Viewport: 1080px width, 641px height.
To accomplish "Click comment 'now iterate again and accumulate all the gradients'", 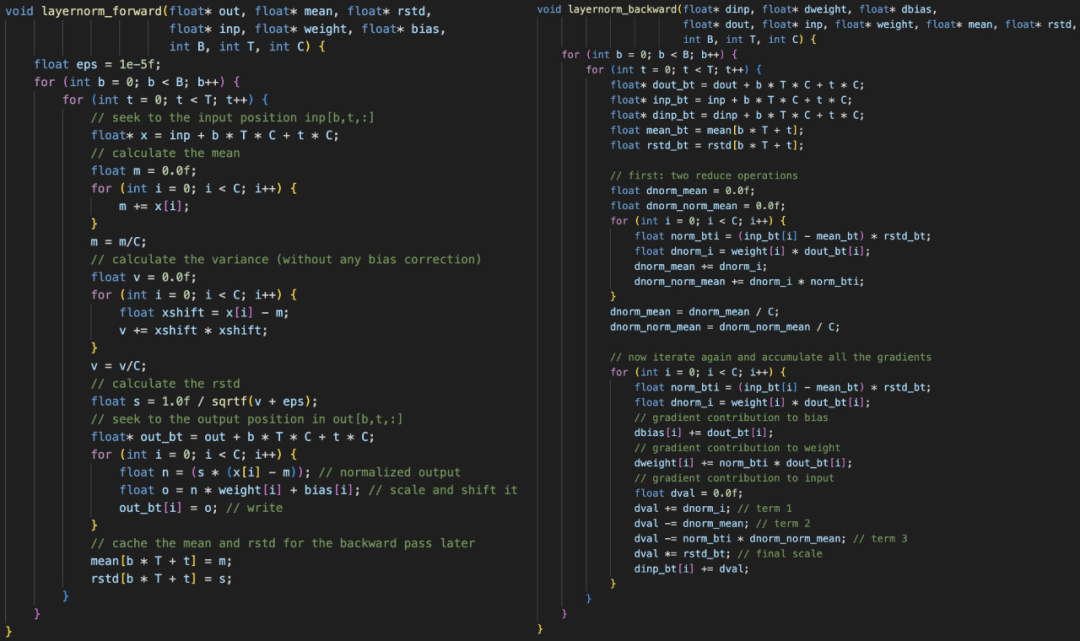I will [771, 358].
